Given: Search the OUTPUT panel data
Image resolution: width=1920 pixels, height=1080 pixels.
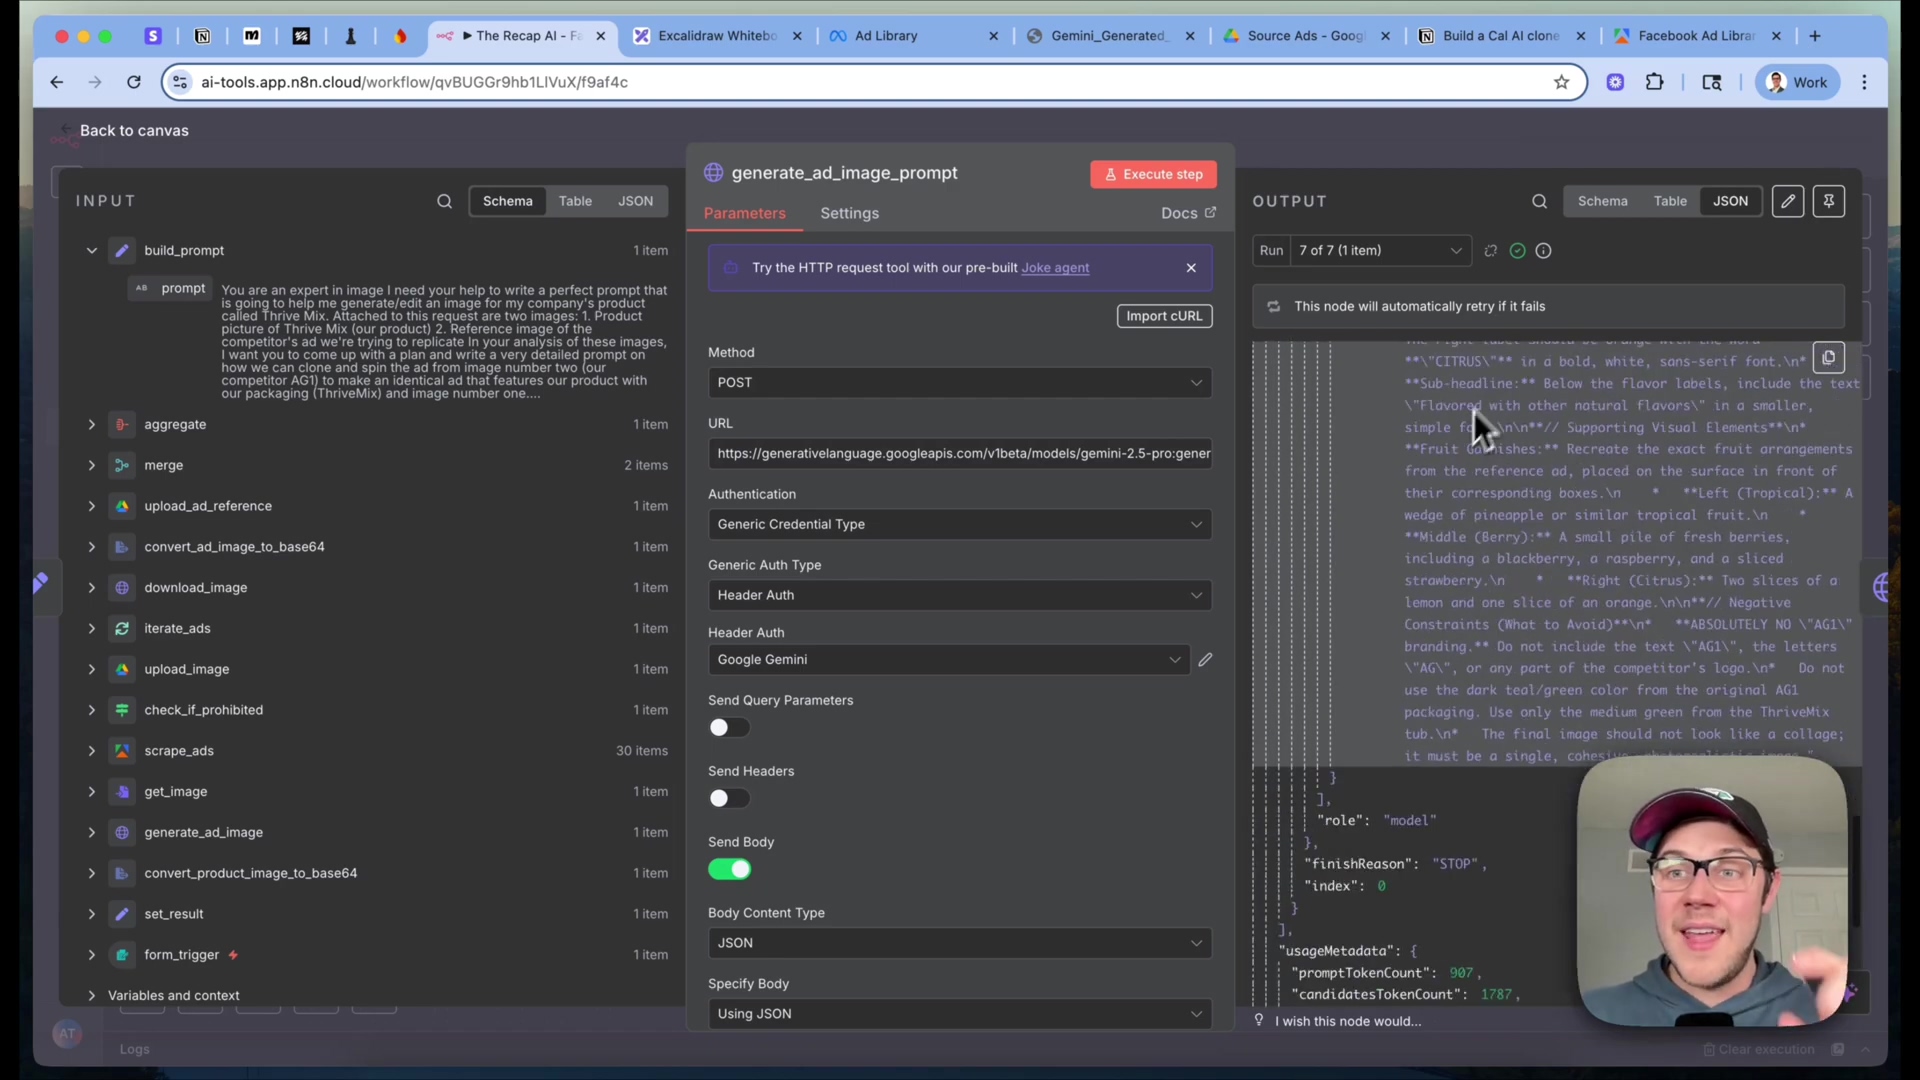Looking at the screenshot, I should (1539, 201).
